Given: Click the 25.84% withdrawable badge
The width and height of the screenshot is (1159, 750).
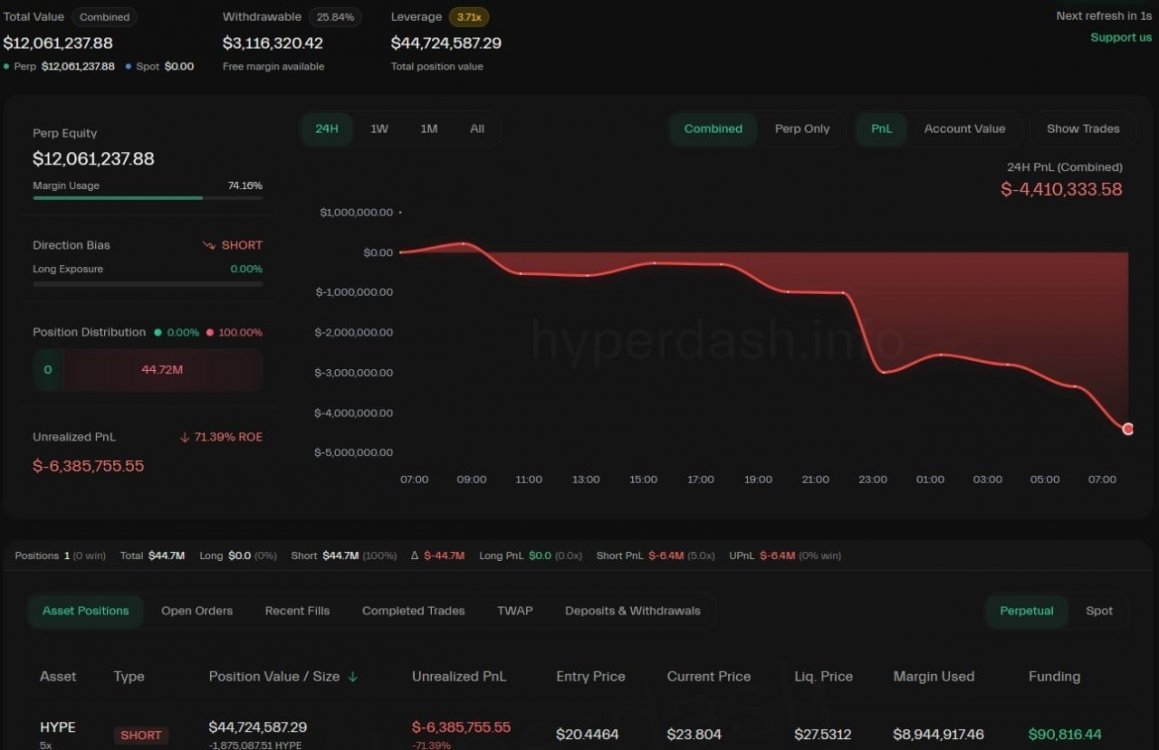Looking at the screenshot, I should (335, 17).
